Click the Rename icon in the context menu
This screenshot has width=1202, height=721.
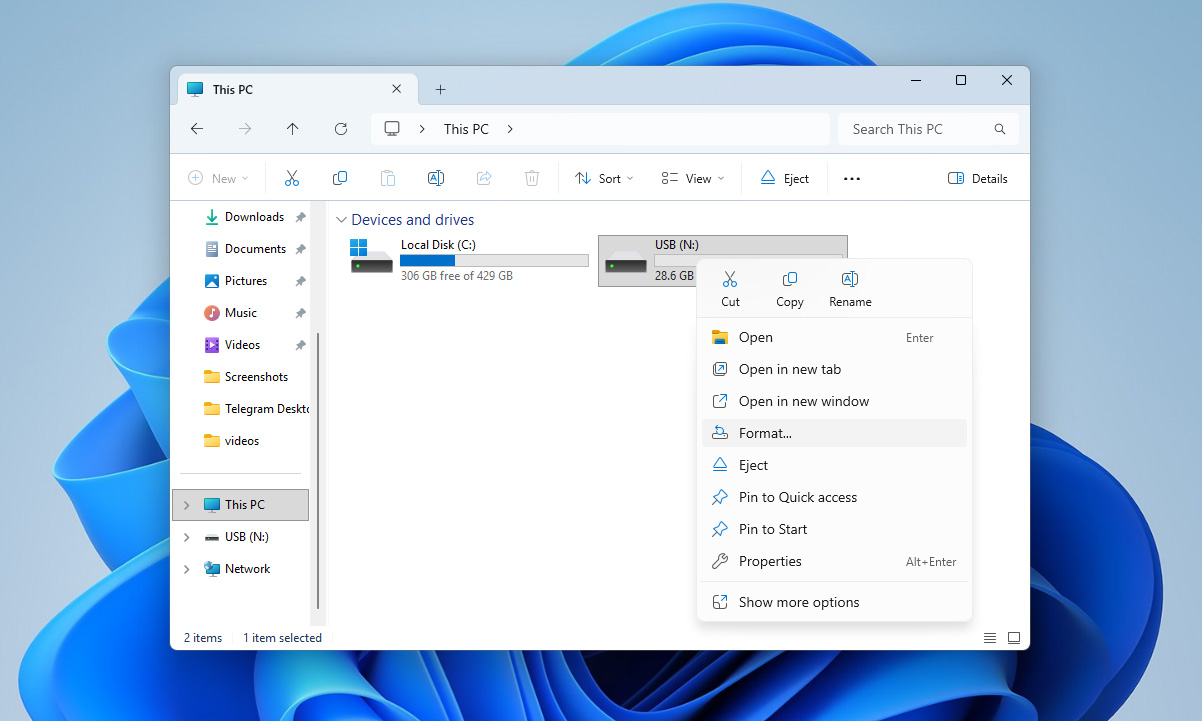pyautogui.click(x=849, y=288)
